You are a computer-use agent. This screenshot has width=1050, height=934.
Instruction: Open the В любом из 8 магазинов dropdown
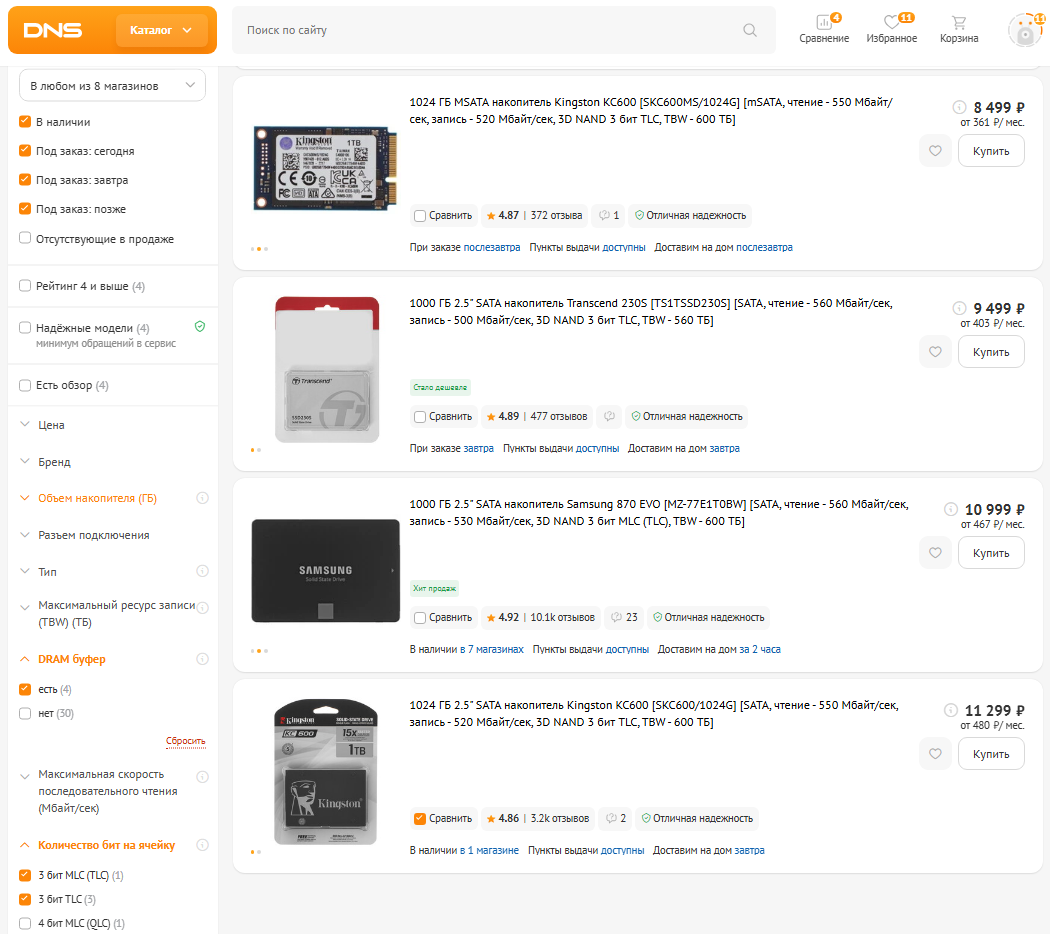[x=112, y=86]
